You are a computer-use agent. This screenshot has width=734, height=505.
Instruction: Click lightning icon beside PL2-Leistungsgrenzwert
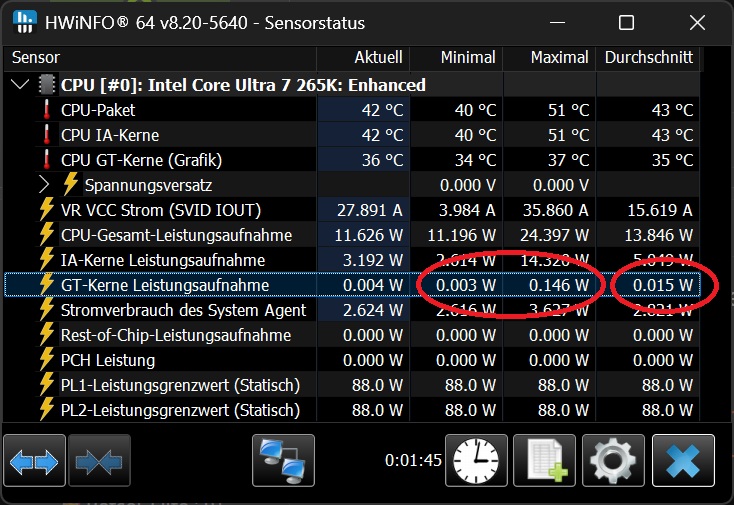click(47, 410)
